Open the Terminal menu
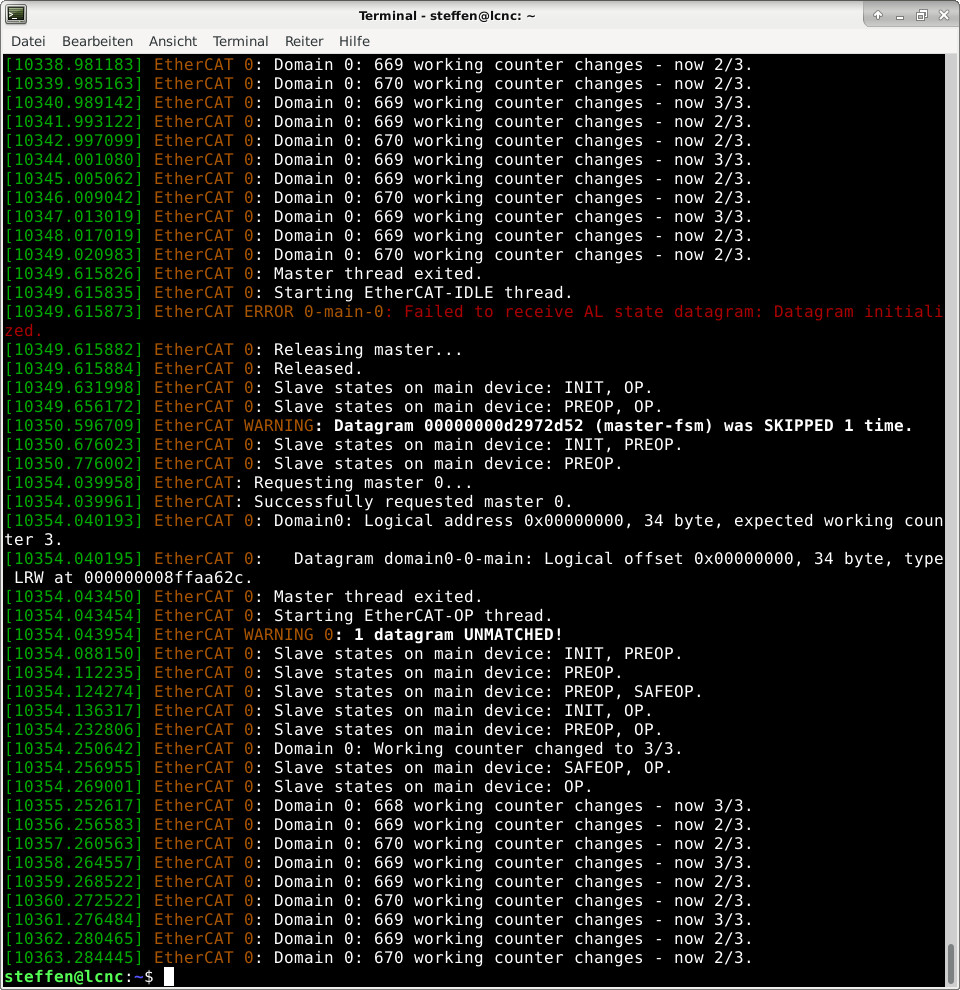The image size is (960, 990). [240, 41]
